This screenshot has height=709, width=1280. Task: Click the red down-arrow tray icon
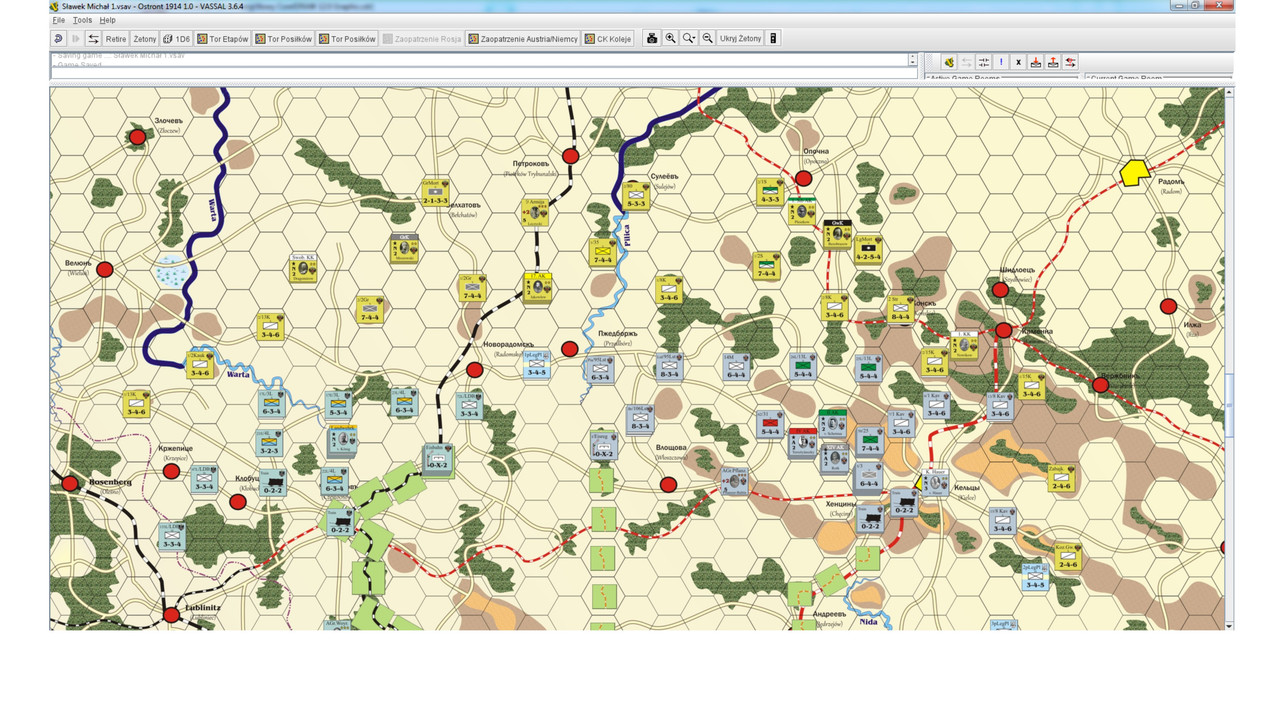[x=1036, y=62]
